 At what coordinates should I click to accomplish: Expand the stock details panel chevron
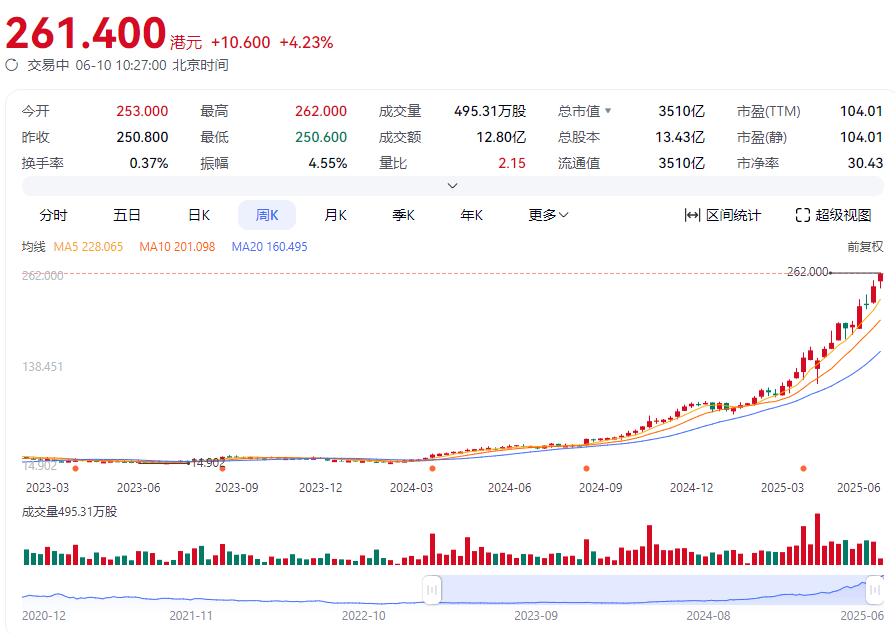pos(452,185)
